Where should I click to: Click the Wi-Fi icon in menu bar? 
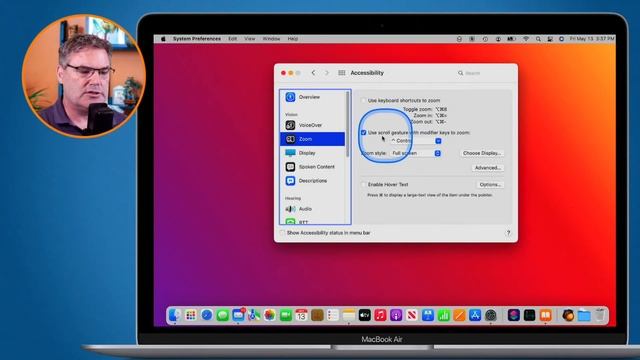click(526, 39)
